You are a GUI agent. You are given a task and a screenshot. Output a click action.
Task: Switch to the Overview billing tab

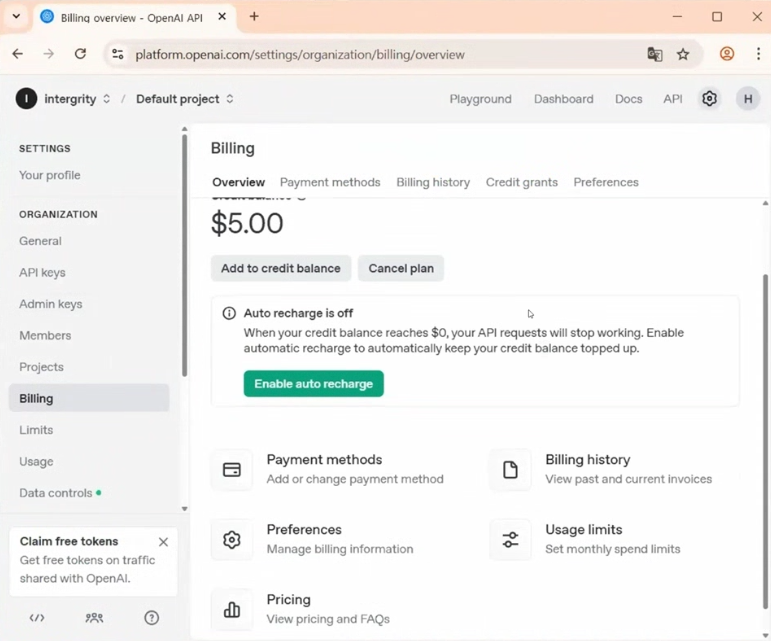[238, 182]
